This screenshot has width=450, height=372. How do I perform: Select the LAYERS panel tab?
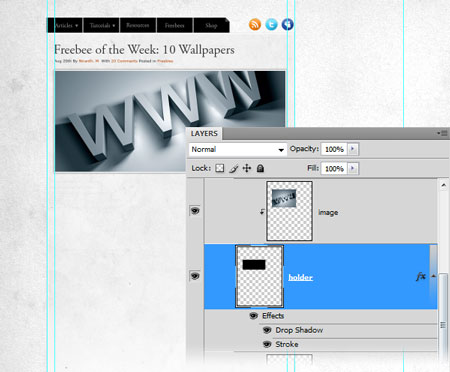204,133
